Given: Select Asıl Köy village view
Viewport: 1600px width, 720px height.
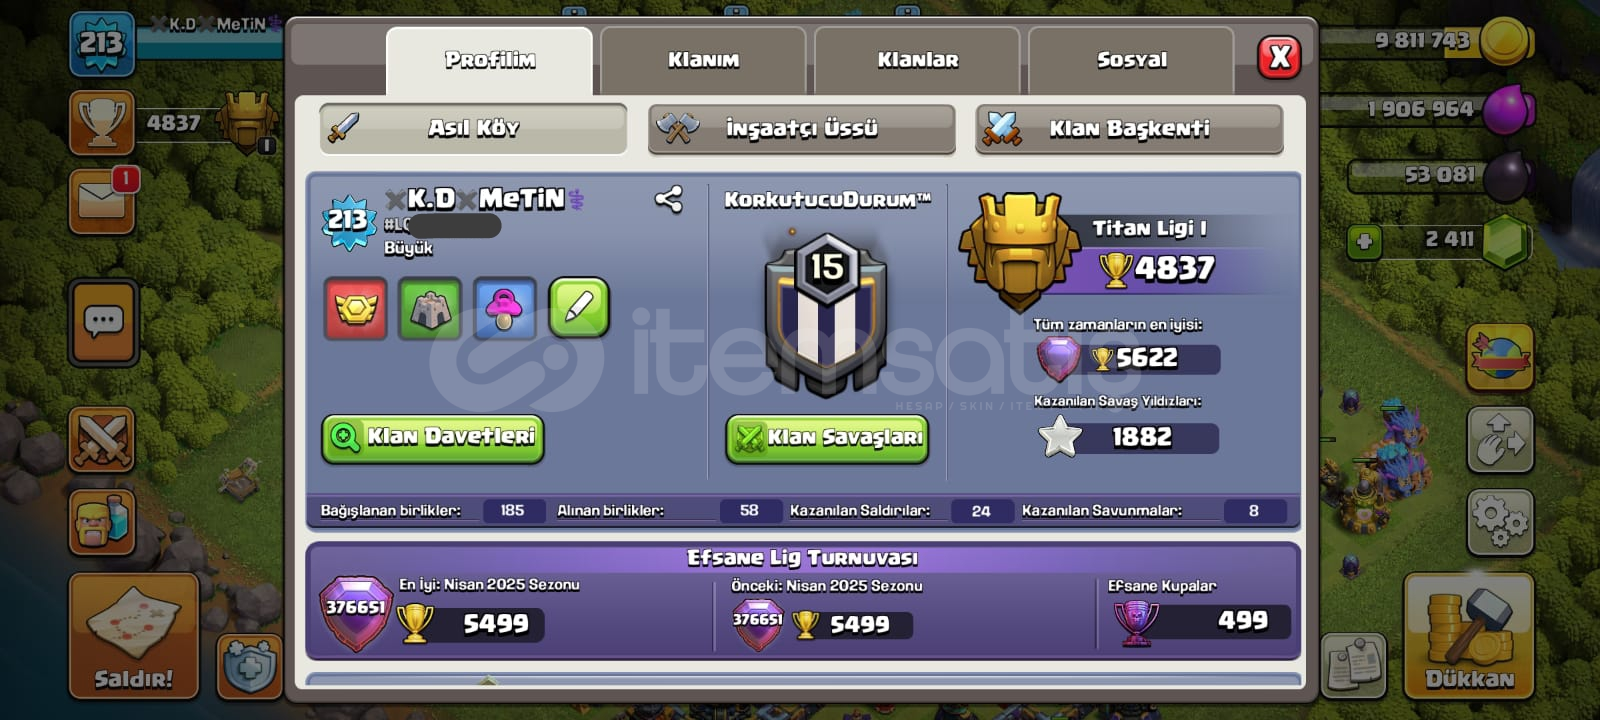Looking at the screenshot, I should [x=473, y=128].
